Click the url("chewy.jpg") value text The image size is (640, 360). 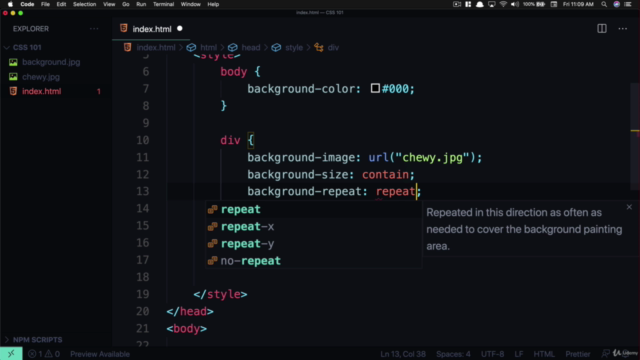pos(422,158)
